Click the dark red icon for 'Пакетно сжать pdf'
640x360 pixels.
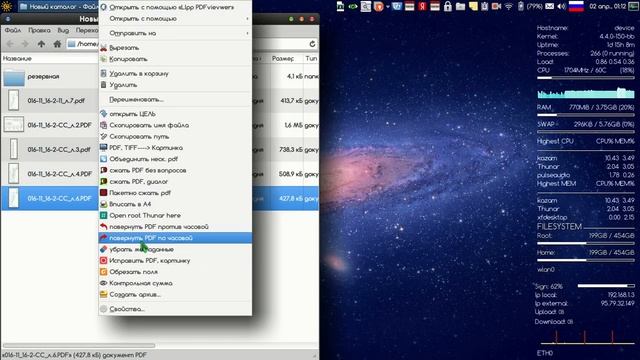104,193
